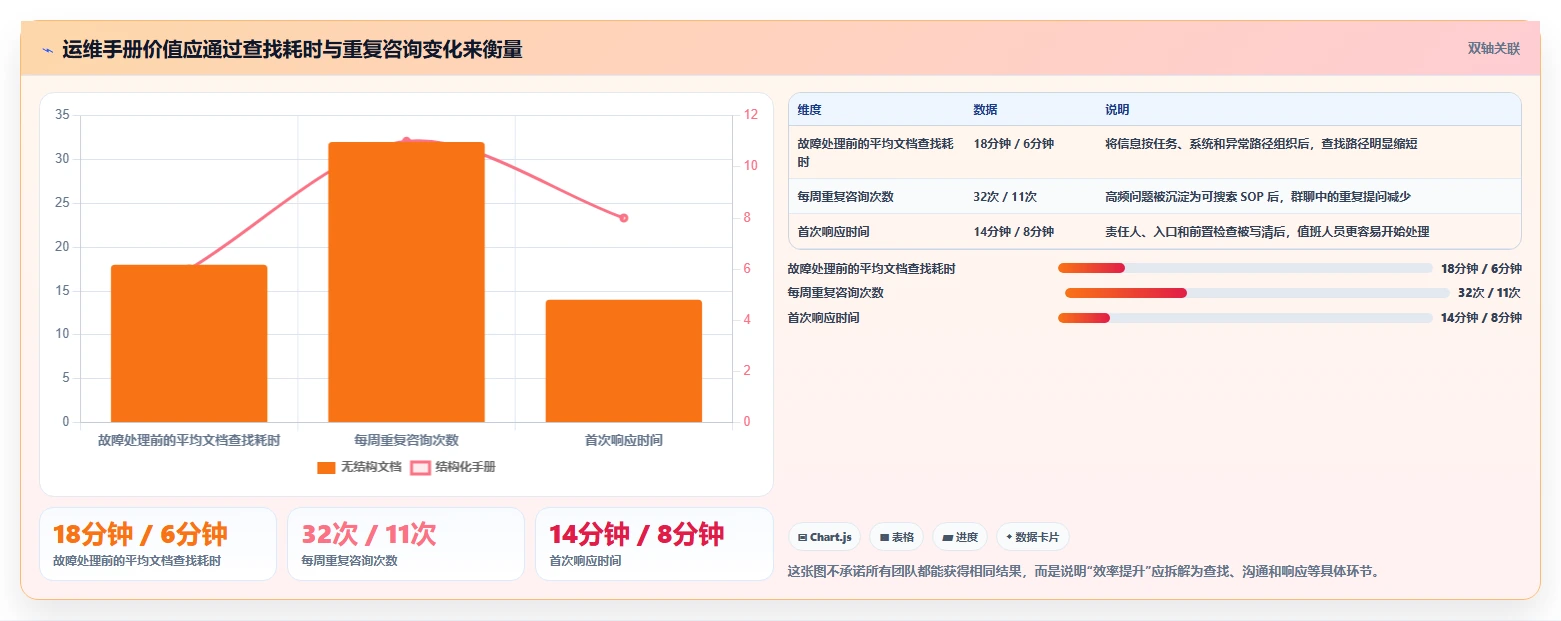Viewport: 1561px width, 621px height.
Task: Click the icon in the 进度 chip
Action: (947, 538)
